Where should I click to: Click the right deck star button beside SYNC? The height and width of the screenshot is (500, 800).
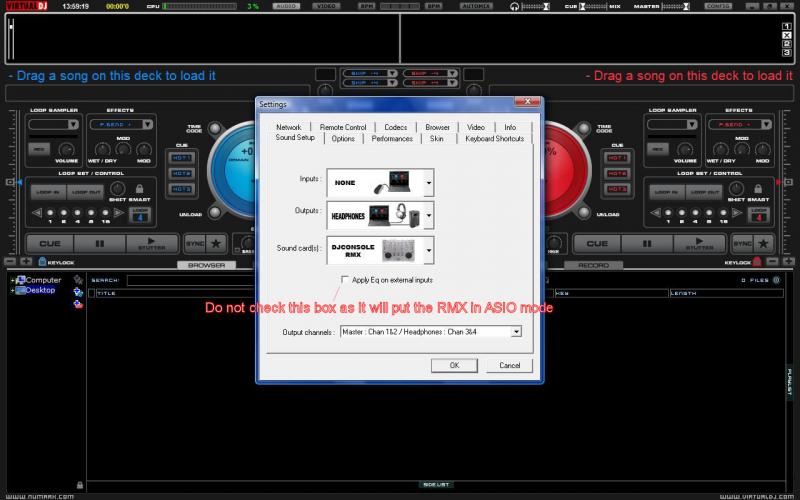point(763,244)
